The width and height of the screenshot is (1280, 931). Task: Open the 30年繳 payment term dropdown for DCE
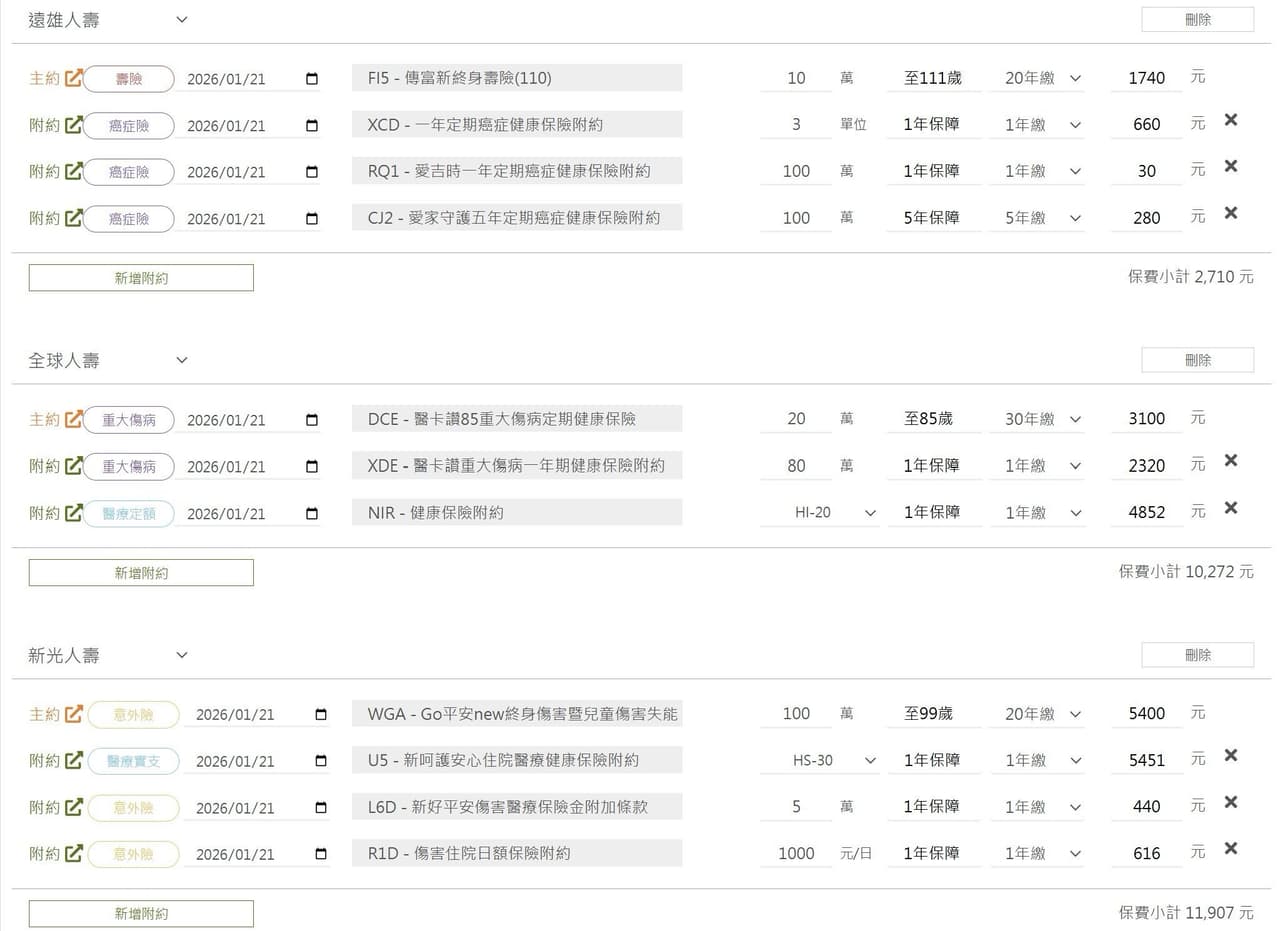pyautogui.click(x=1039, y=419)
